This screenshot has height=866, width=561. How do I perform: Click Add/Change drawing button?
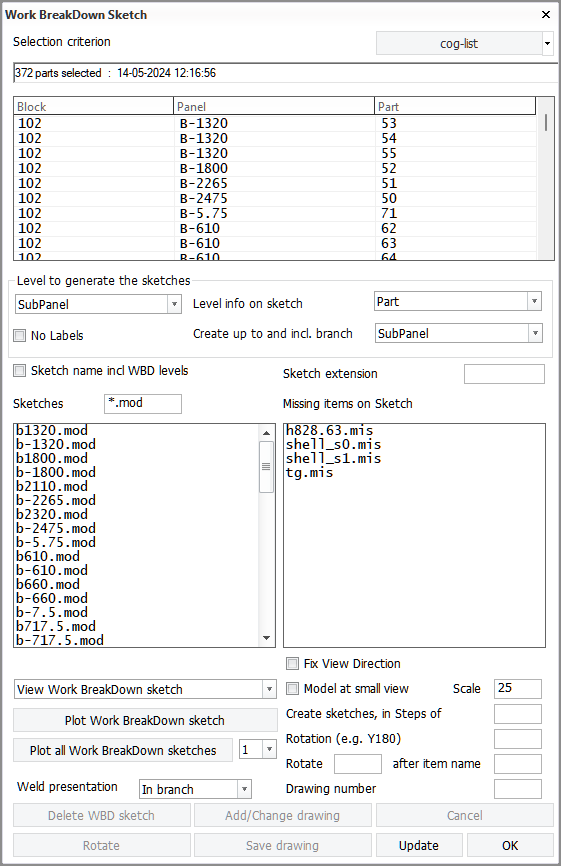pos(283,815)
